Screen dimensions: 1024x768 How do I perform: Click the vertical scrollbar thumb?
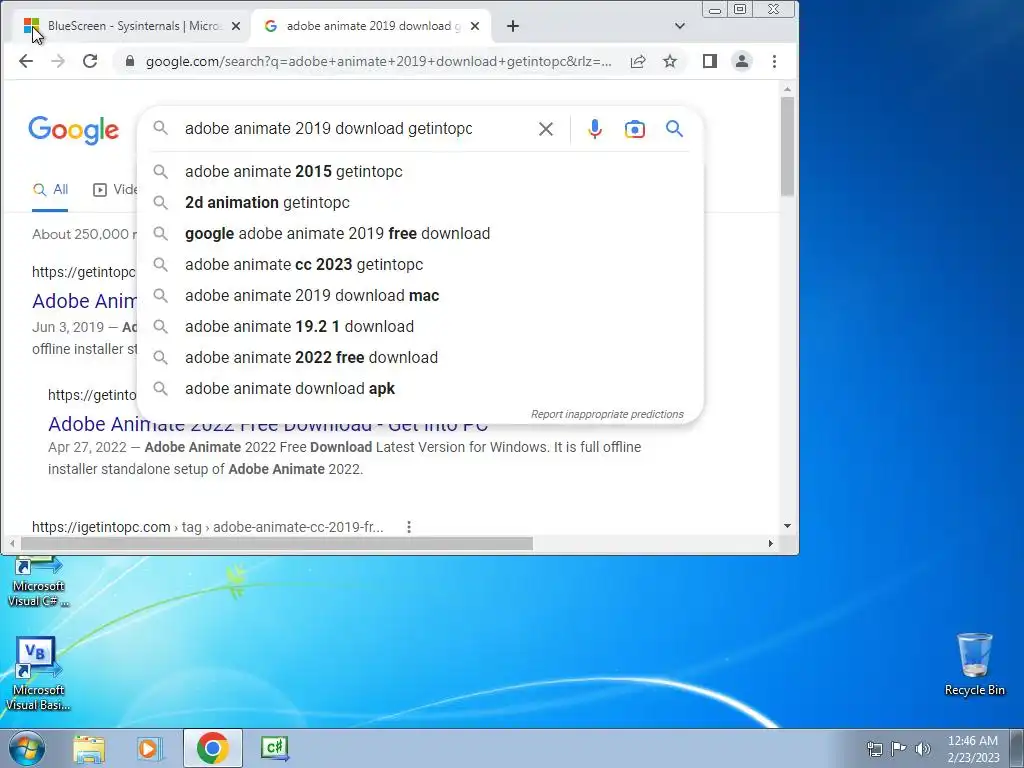click(787, 146)
